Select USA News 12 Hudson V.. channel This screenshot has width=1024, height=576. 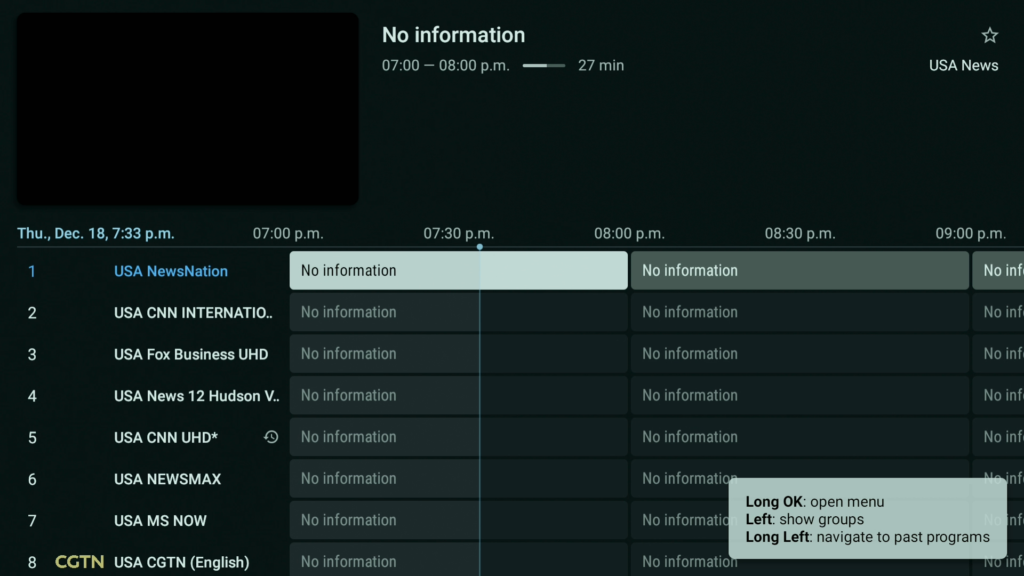[196, 396]
